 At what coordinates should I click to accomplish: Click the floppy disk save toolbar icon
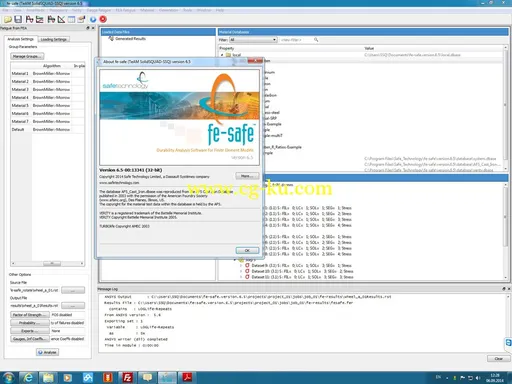(18, 19)
